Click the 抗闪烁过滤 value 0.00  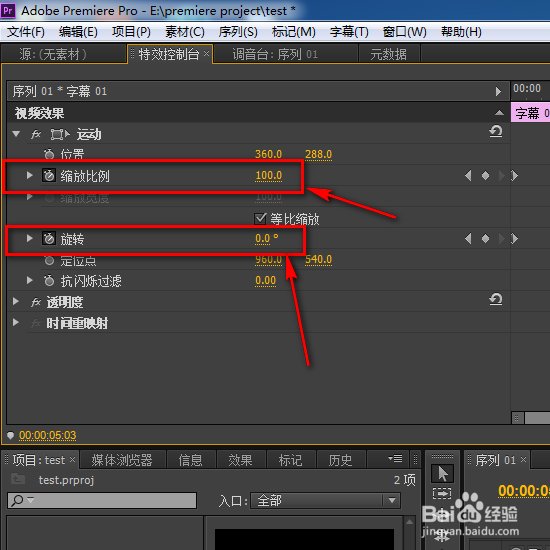tap(265, 280)
